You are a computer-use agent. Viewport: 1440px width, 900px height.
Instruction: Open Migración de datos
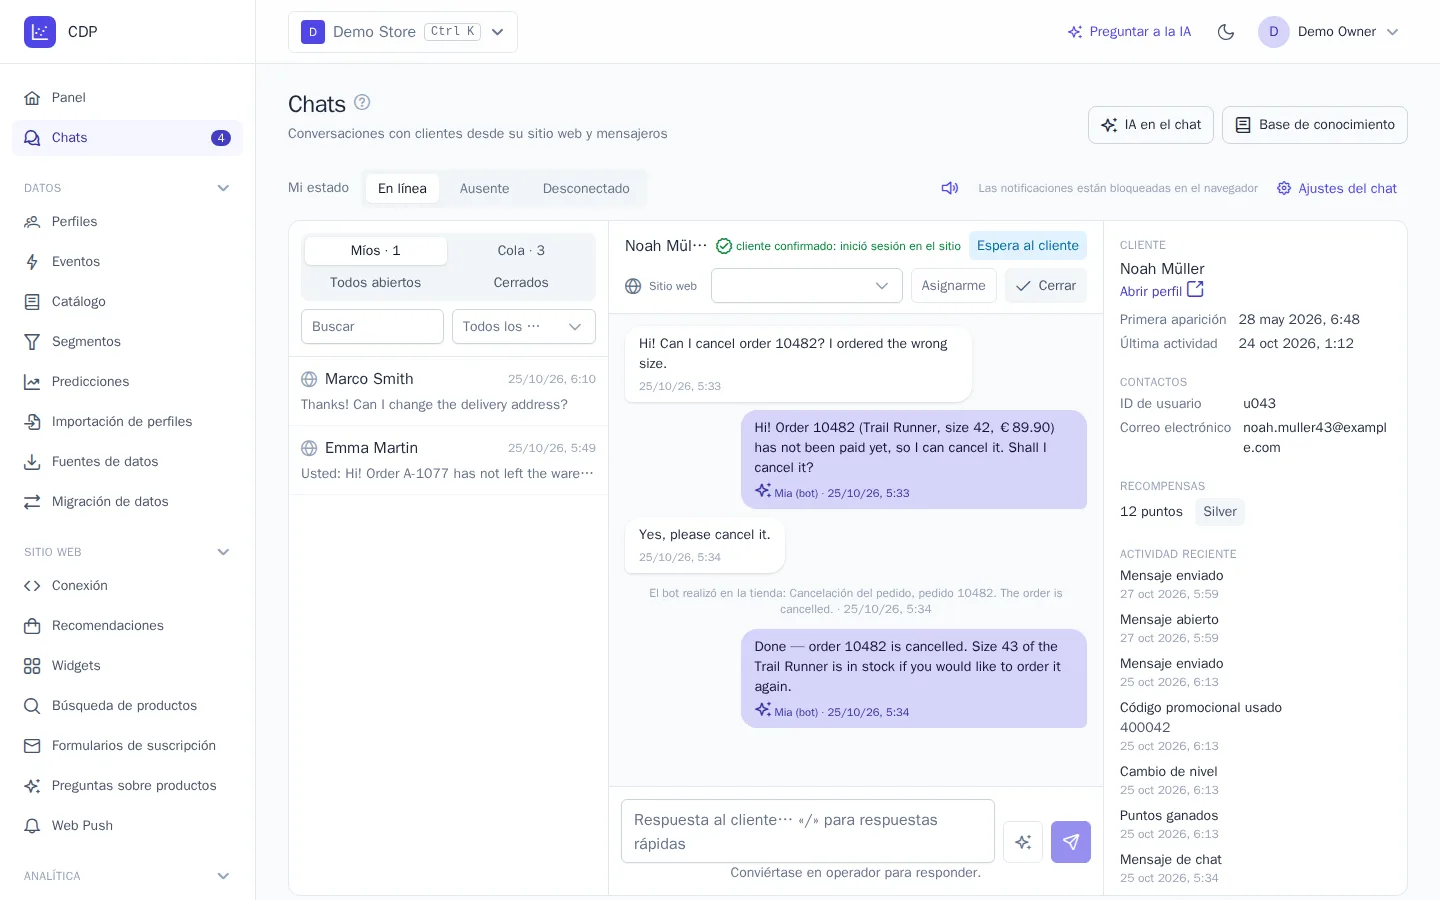127,502
